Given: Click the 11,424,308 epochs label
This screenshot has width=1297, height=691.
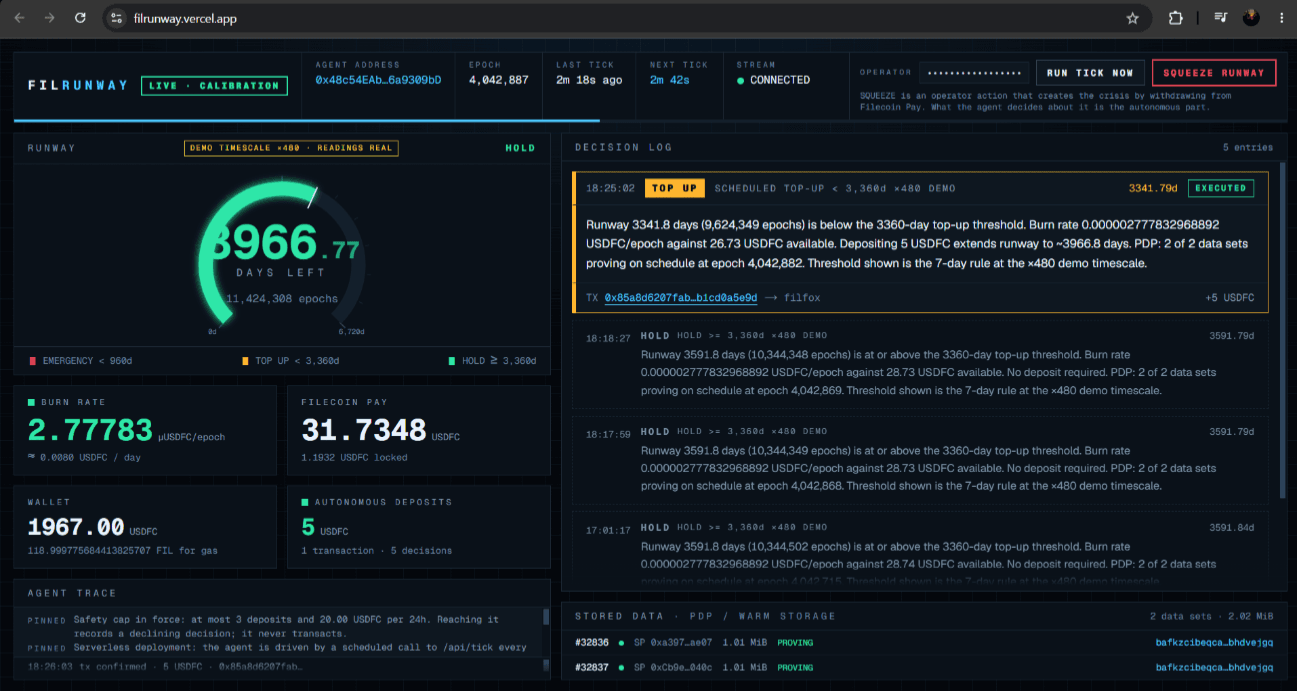Looking at the screenshot, I should tap(281, 298).
